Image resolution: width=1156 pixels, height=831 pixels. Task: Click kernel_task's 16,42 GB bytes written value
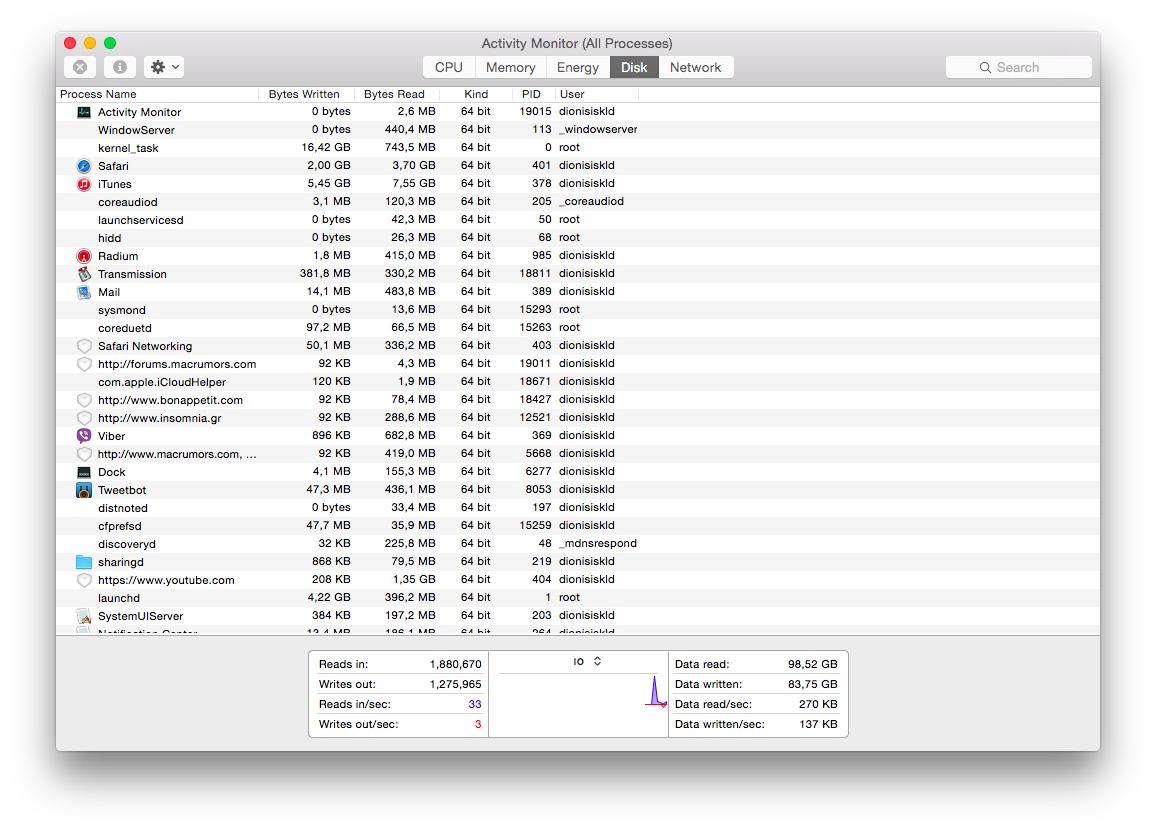pos(326,147)
